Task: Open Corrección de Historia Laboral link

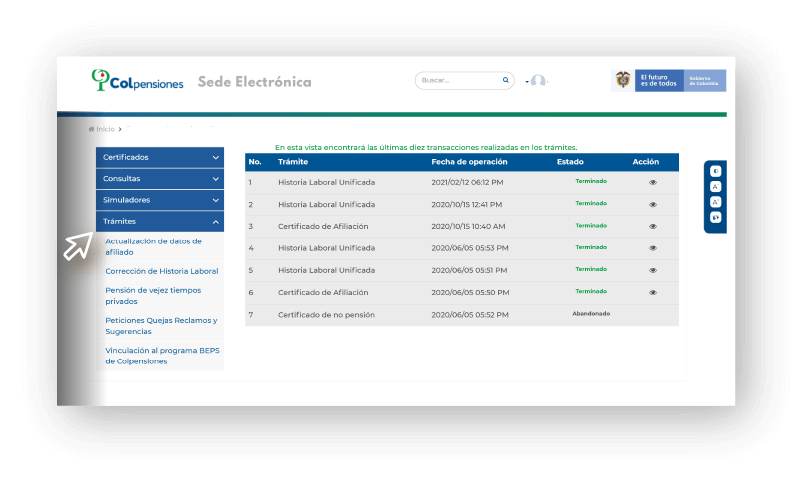Action: [161, 271]
